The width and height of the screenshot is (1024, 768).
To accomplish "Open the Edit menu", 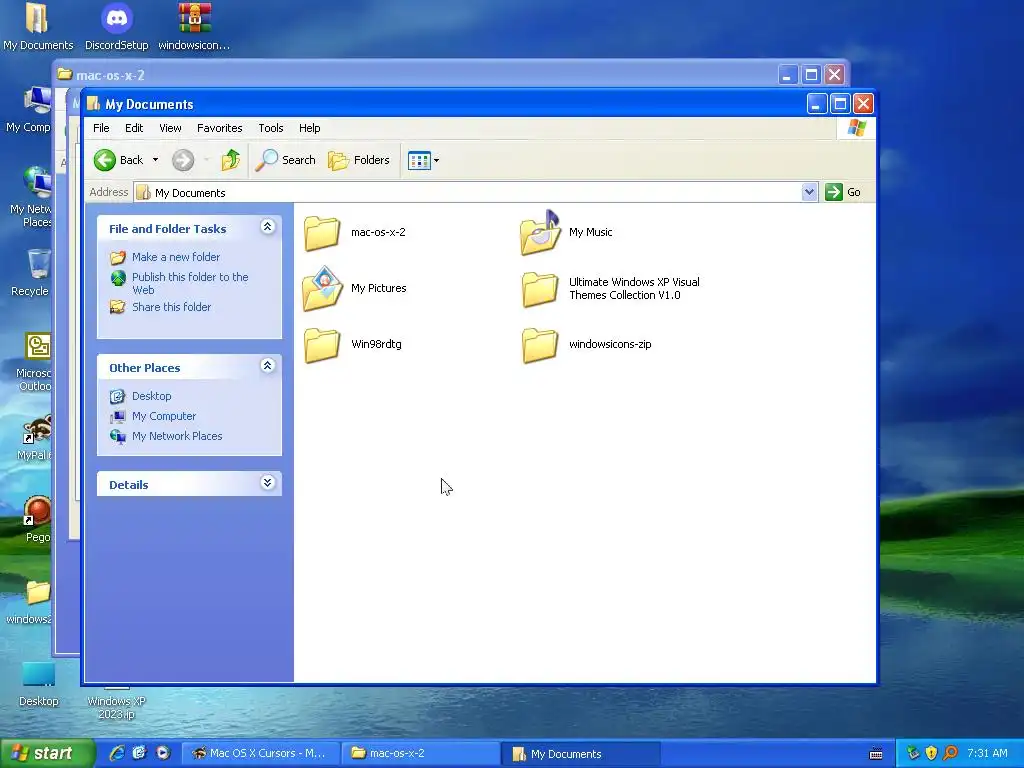I will click(134, 128).
